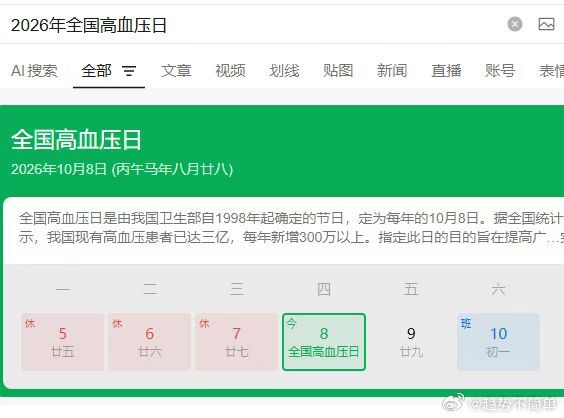This screenshot has height=418, width=564.
Task: Switch to the AI搜索 tab
Action: 34,71
